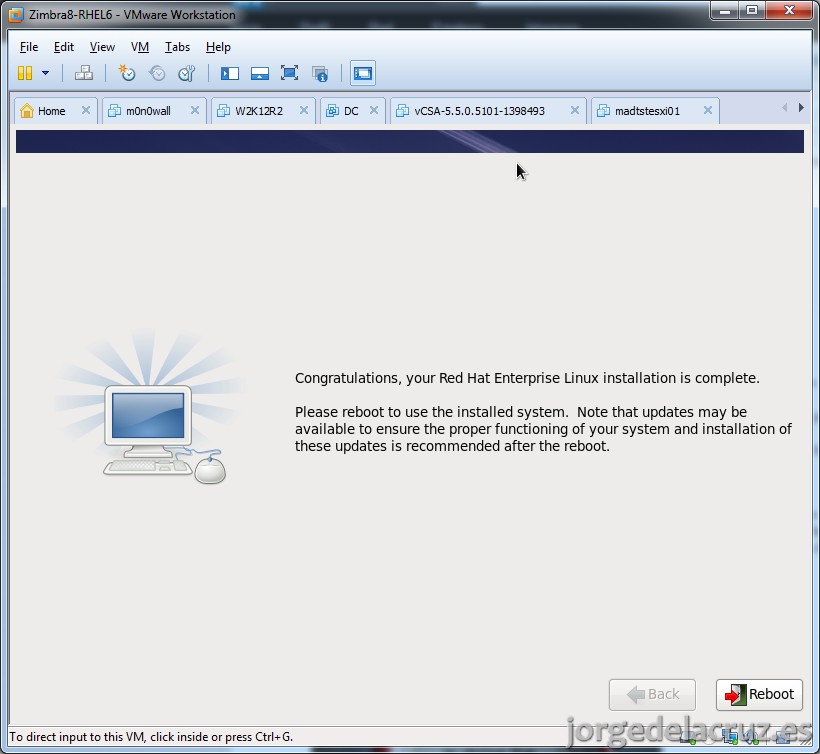This screenshot has width=820, height=754.
Task: Pause the virtual machine via toolbar
Action: click(25, 73)
